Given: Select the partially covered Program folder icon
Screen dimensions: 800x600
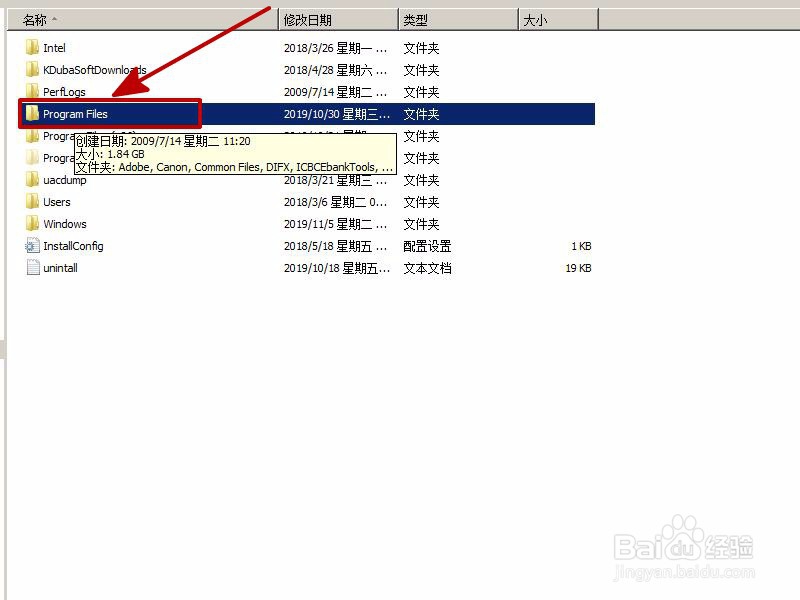Looking at the screenshot, I should tap(33, 136).
